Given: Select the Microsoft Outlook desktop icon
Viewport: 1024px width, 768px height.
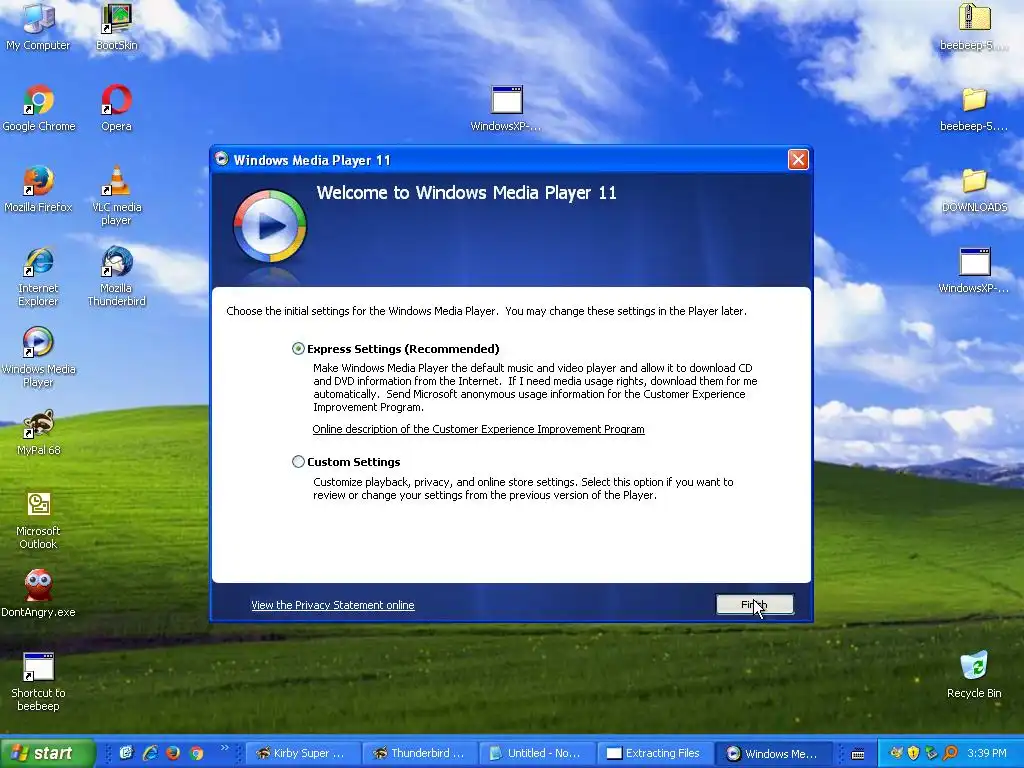Looking at the screenshot, I should (x=38, y=520).
